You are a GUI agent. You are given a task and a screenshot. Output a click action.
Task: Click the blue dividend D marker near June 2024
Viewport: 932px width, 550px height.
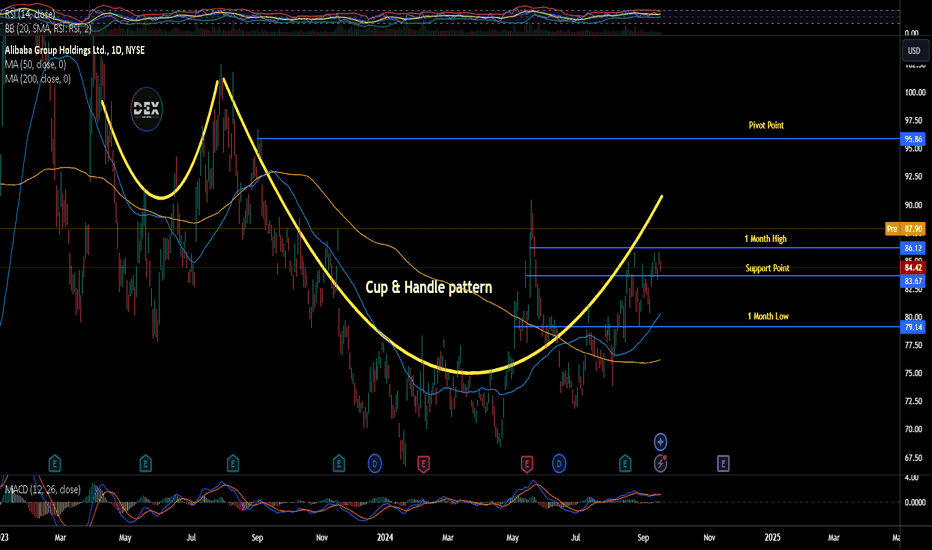(x=559, y=463)
